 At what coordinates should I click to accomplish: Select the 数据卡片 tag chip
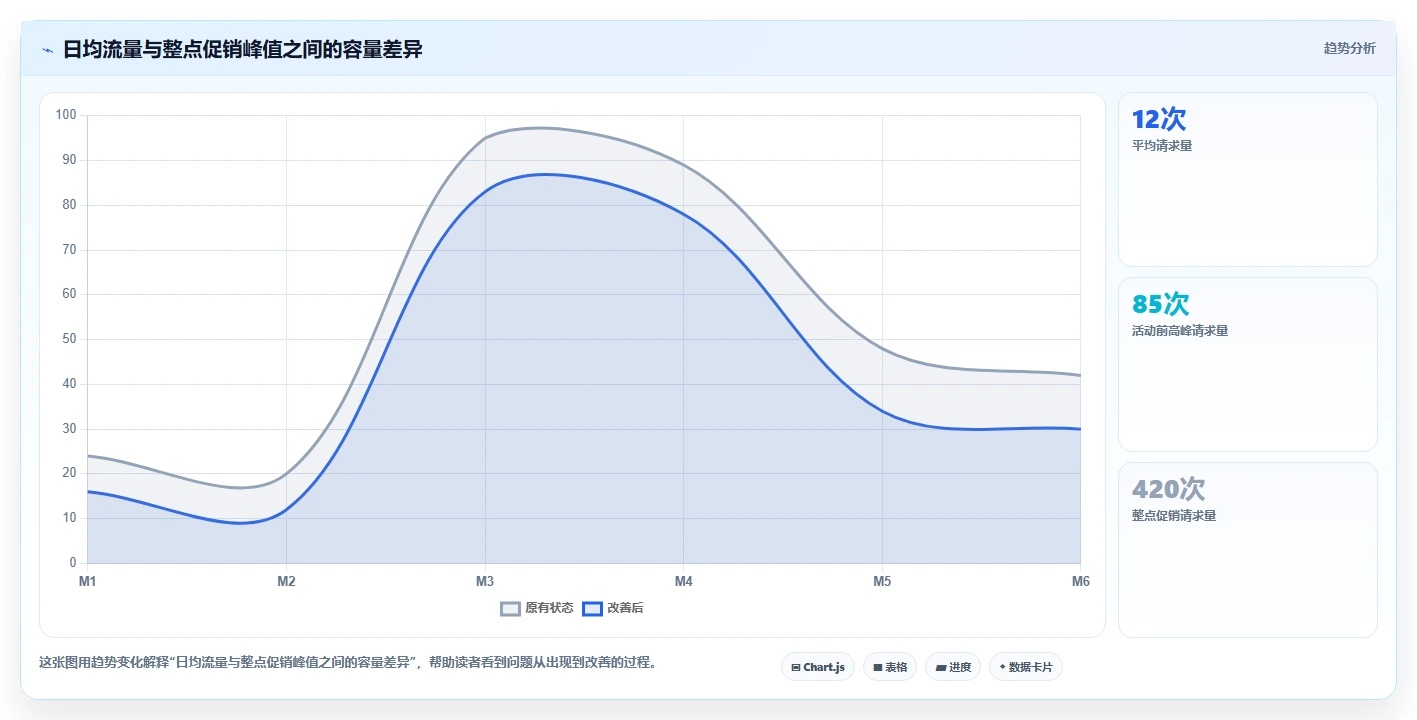click(x=1025, y=667)
